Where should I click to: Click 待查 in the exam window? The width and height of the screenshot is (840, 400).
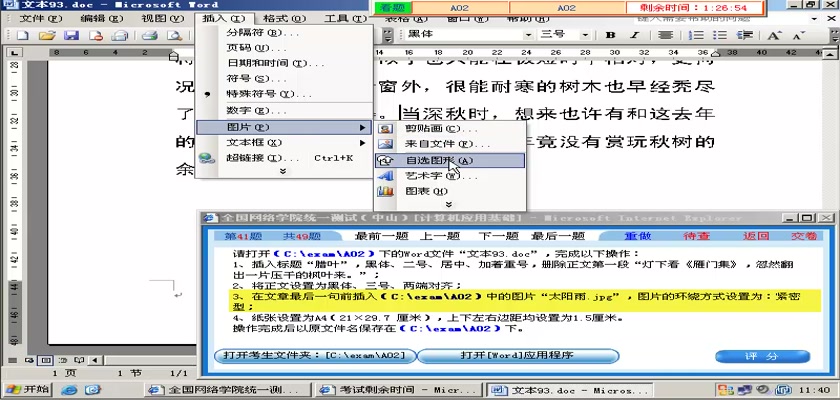696,236
